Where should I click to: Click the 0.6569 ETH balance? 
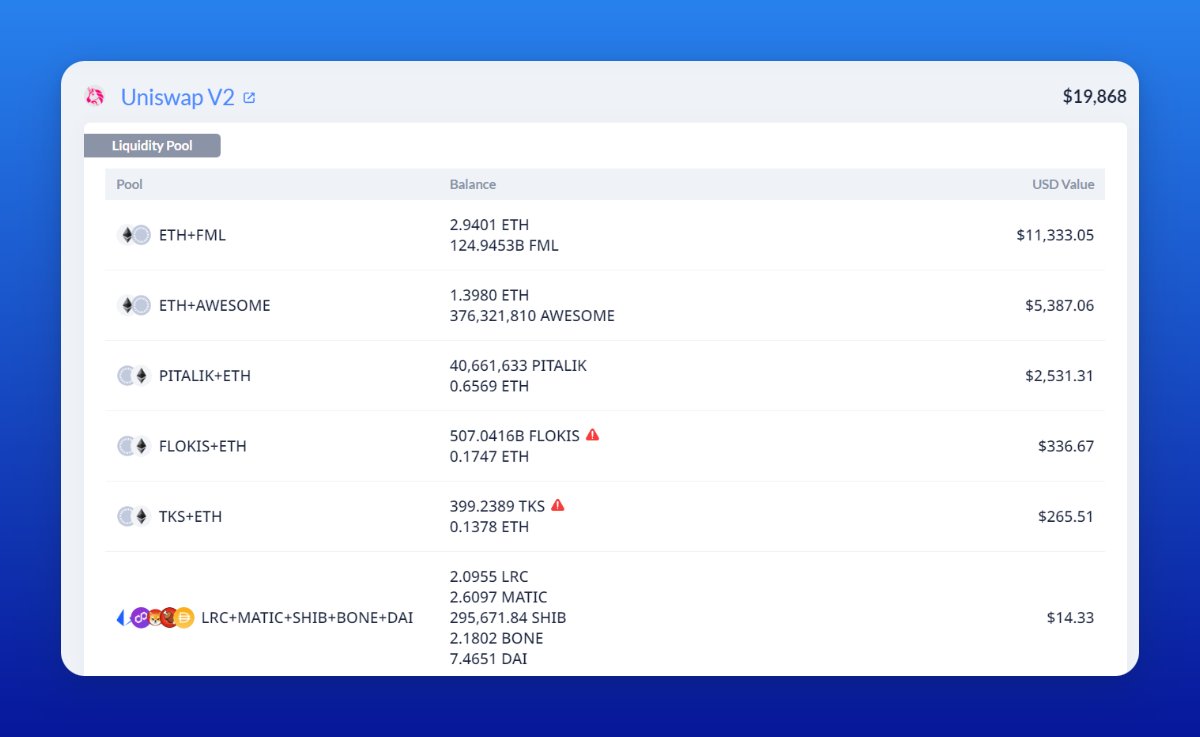pyautogui.click(x=489, y=386)
